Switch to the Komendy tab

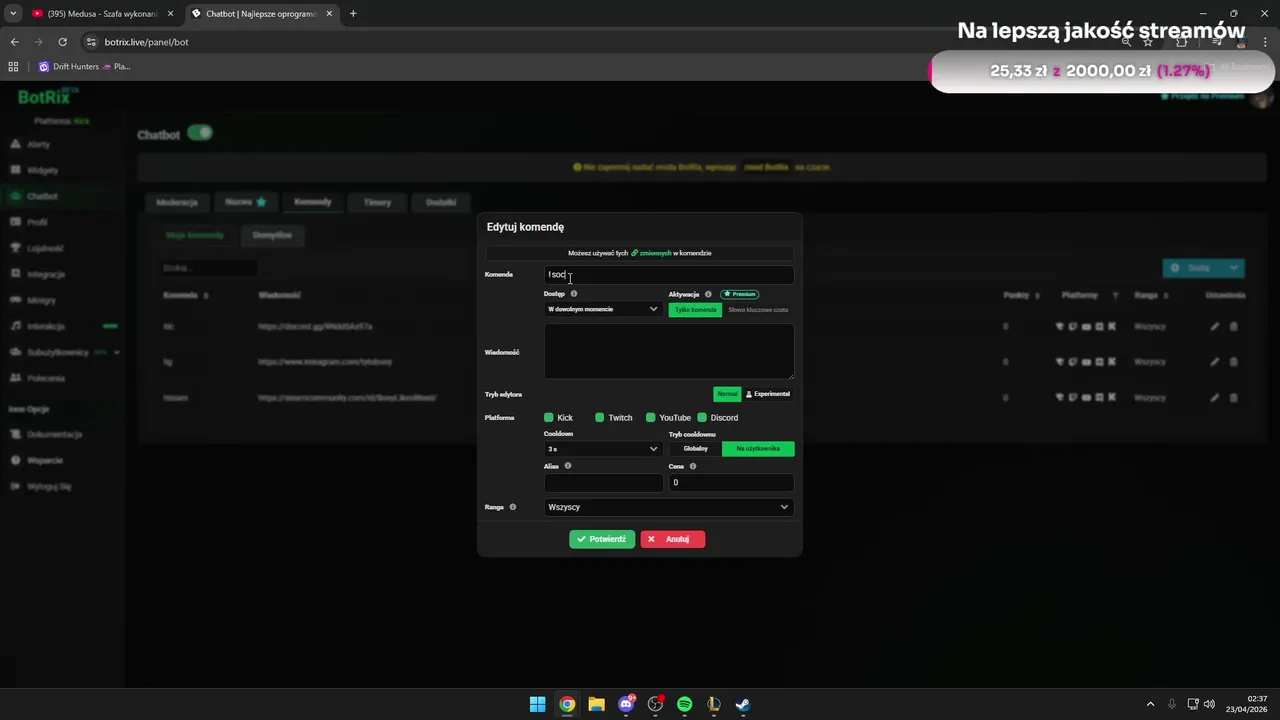(313, 202)
